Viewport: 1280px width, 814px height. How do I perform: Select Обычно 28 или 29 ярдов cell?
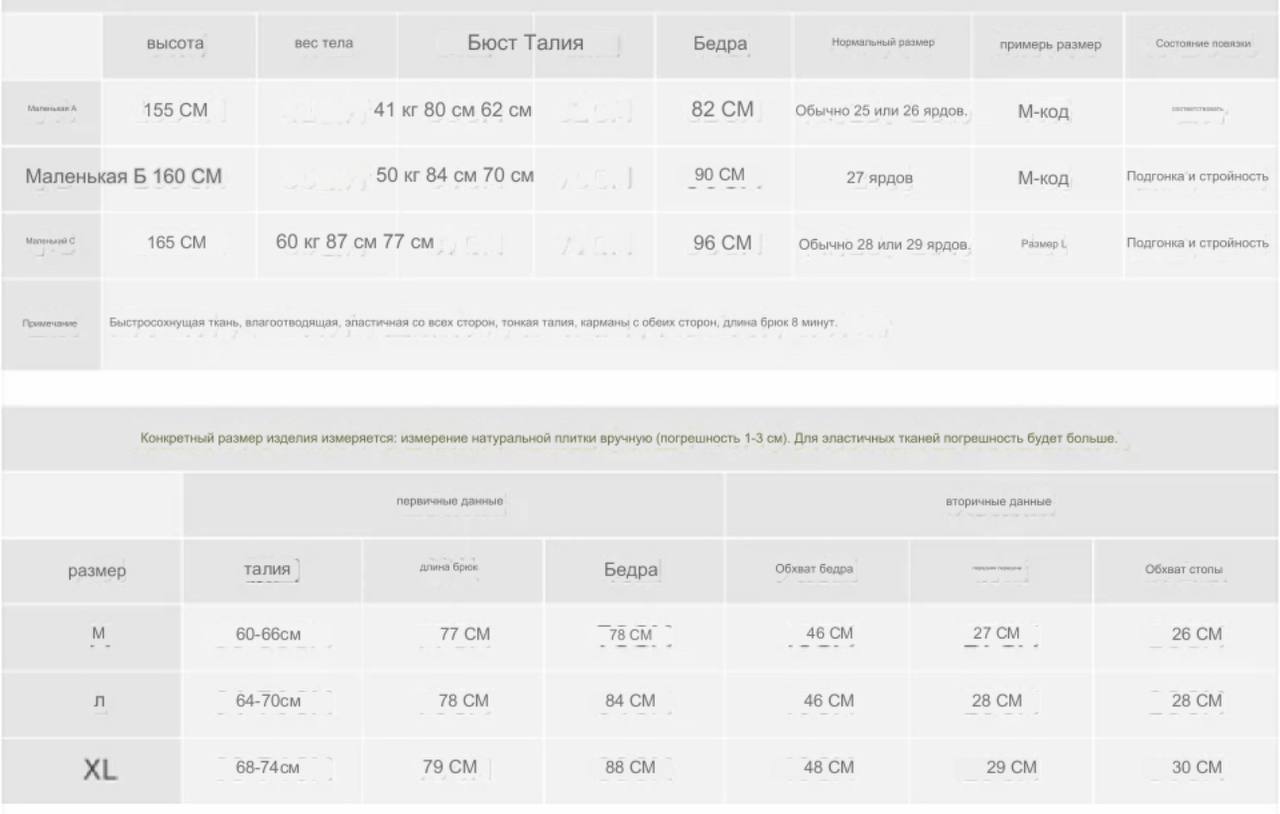click(884, 244)
